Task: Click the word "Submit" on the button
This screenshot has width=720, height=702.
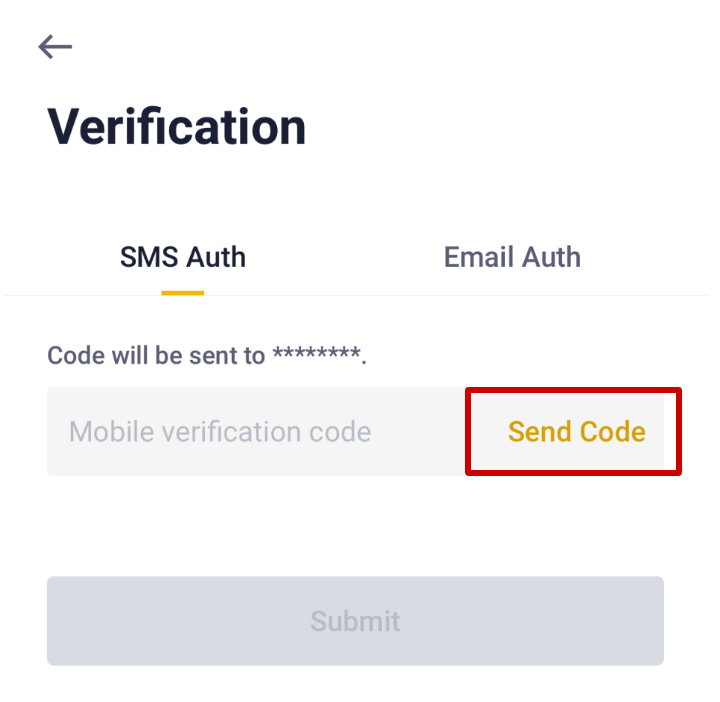Action: (x=355, y=621)
